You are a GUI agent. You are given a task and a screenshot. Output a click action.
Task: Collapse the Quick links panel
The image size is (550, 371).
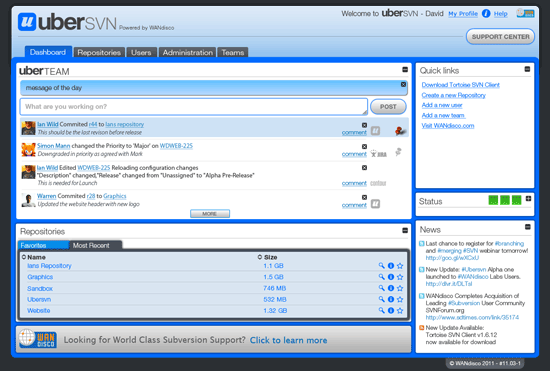click(527, 69)
